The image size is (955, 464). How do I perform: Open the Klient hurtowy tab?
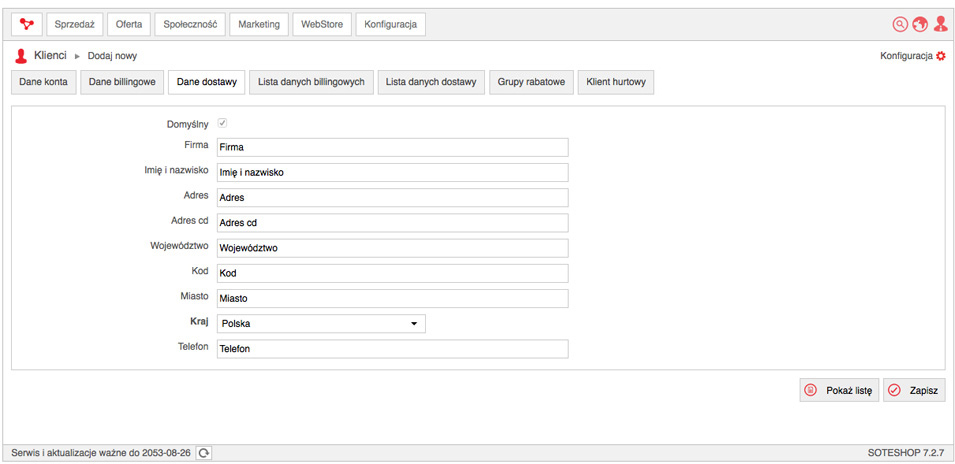tap(616, 82)
